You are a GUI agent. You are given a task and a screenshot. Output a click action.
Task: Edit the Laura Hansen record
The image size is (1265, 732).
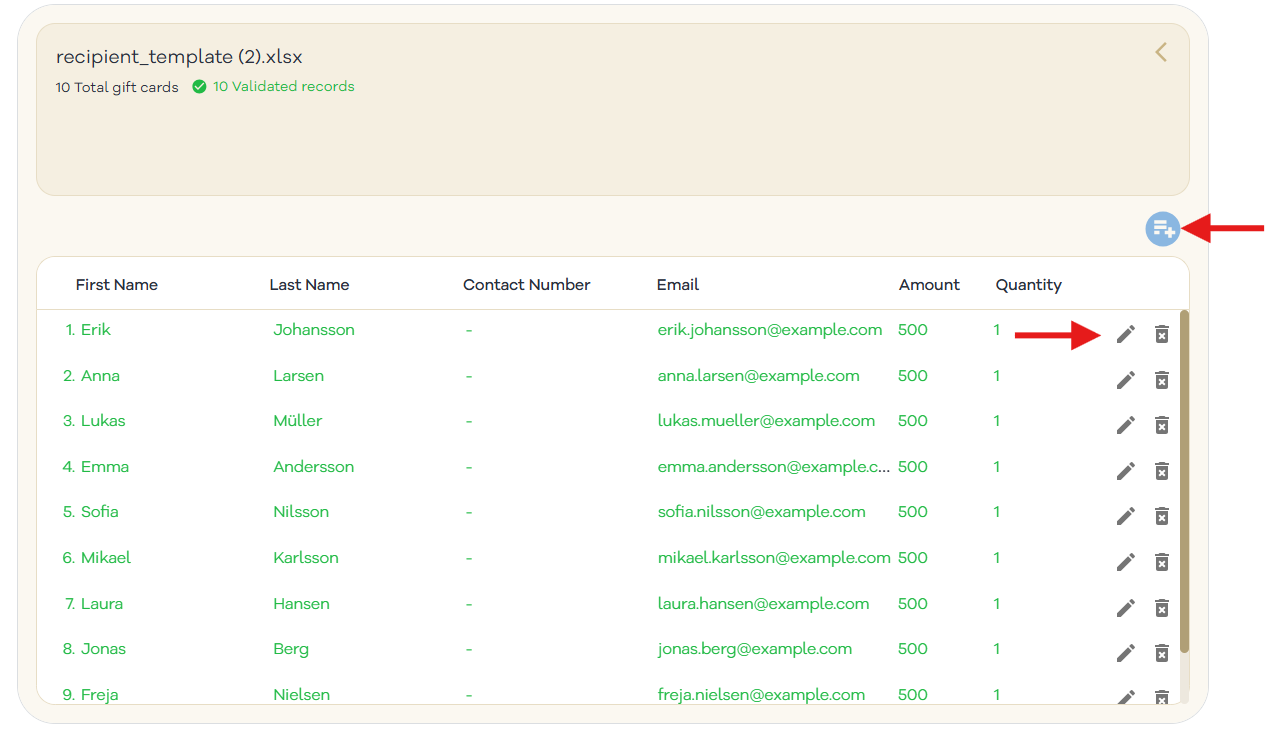click(1126, 608)
